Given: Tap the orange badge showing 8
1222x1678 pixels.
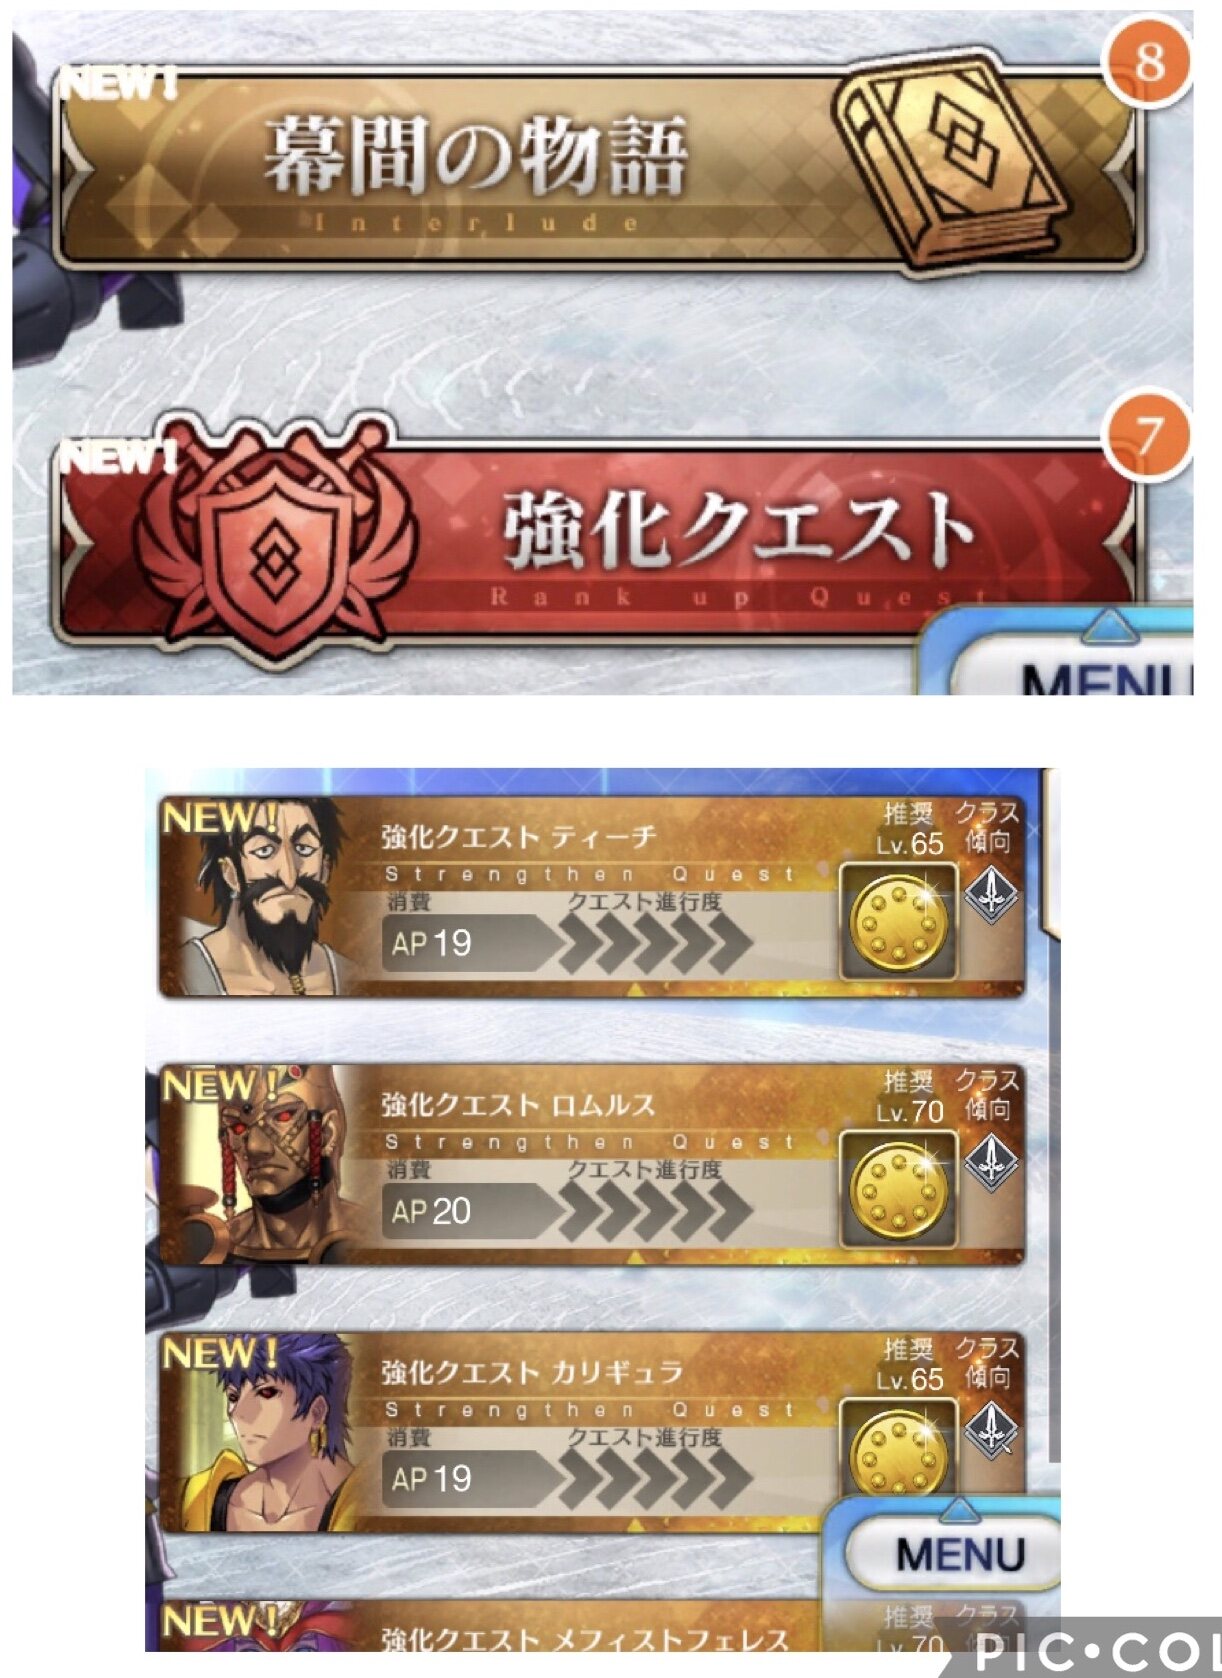Looking at the screenshot, I should [1148, 62].
